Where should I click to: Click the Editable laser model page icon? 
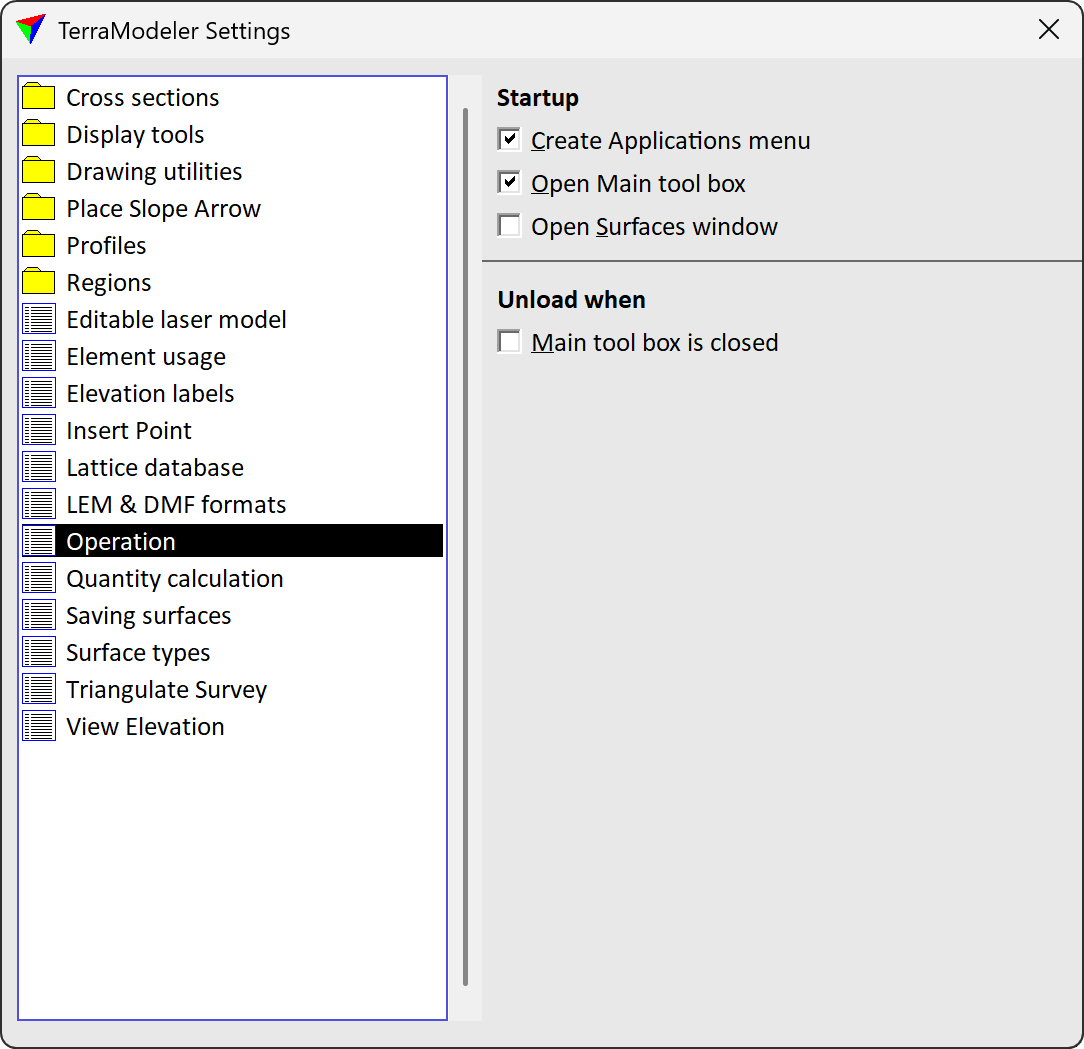tap(39, 319)
